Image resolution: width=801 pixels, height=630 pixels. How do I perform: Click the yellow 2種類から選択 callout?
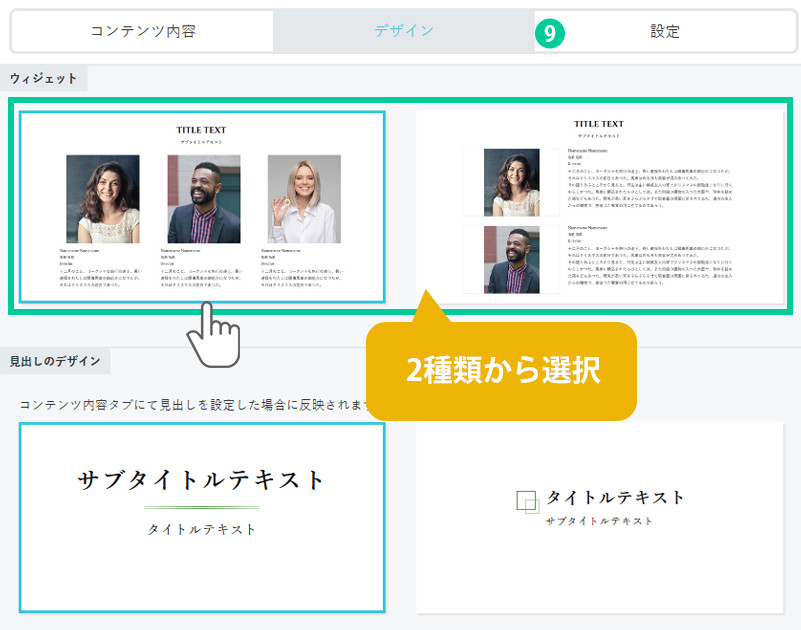click(502, 371)
